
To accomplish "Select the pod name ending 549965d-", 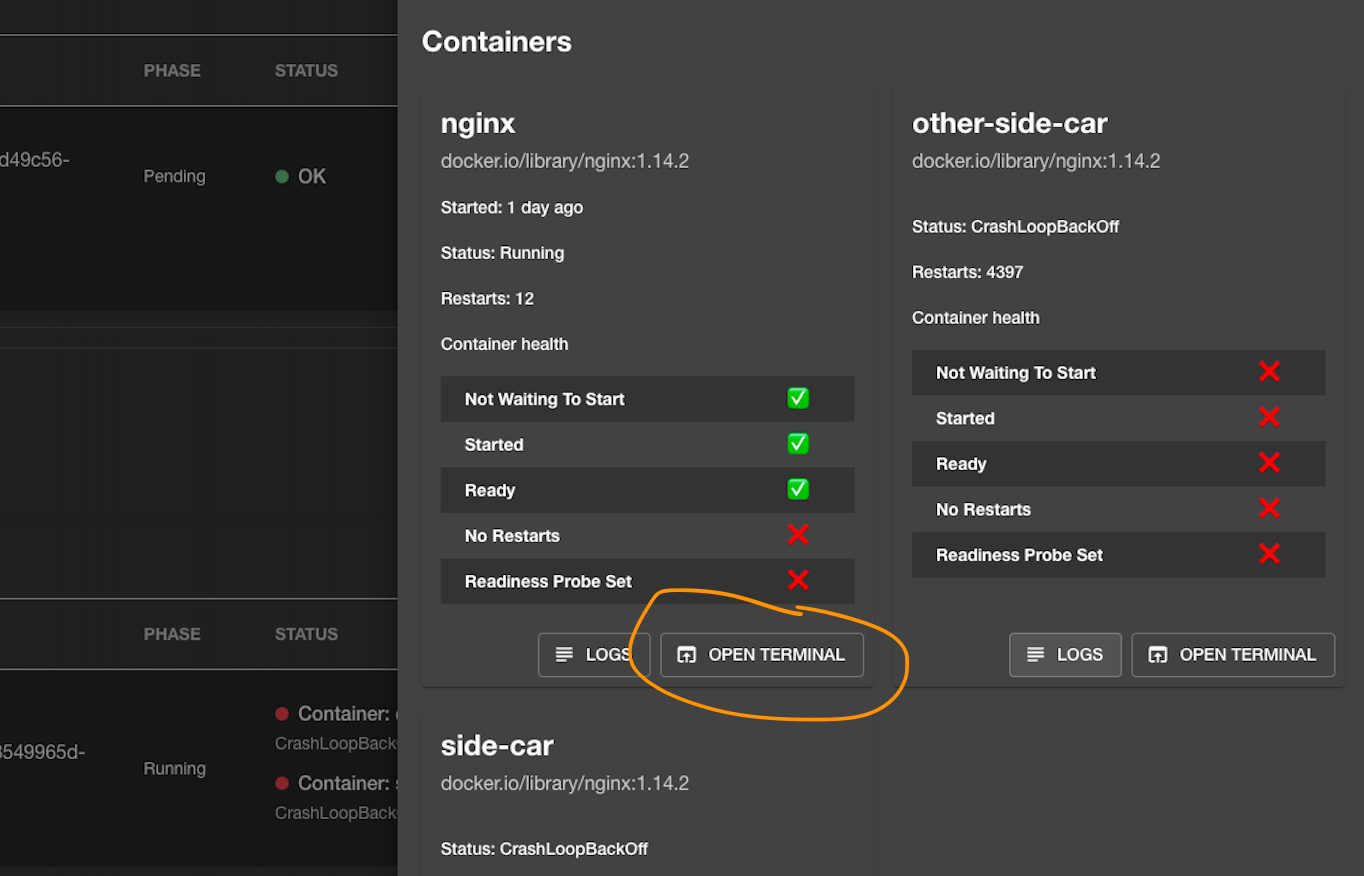I will [42, 752].
